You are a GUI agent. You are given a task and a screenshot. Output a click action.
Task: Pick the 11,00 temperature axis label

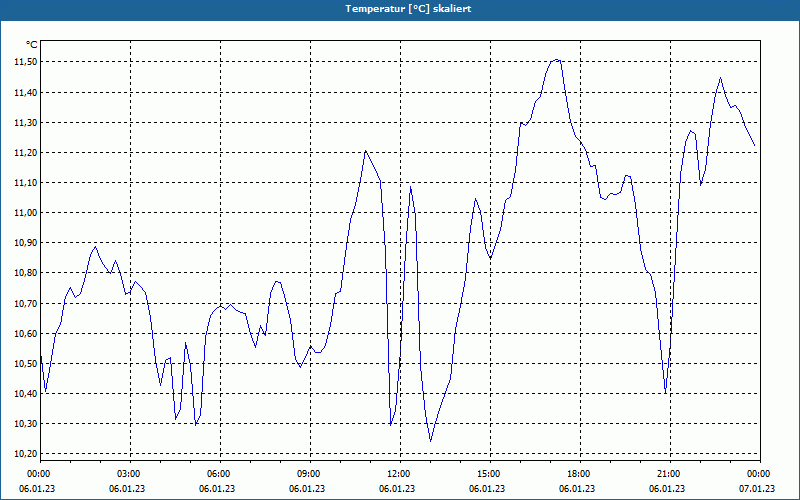26,213
